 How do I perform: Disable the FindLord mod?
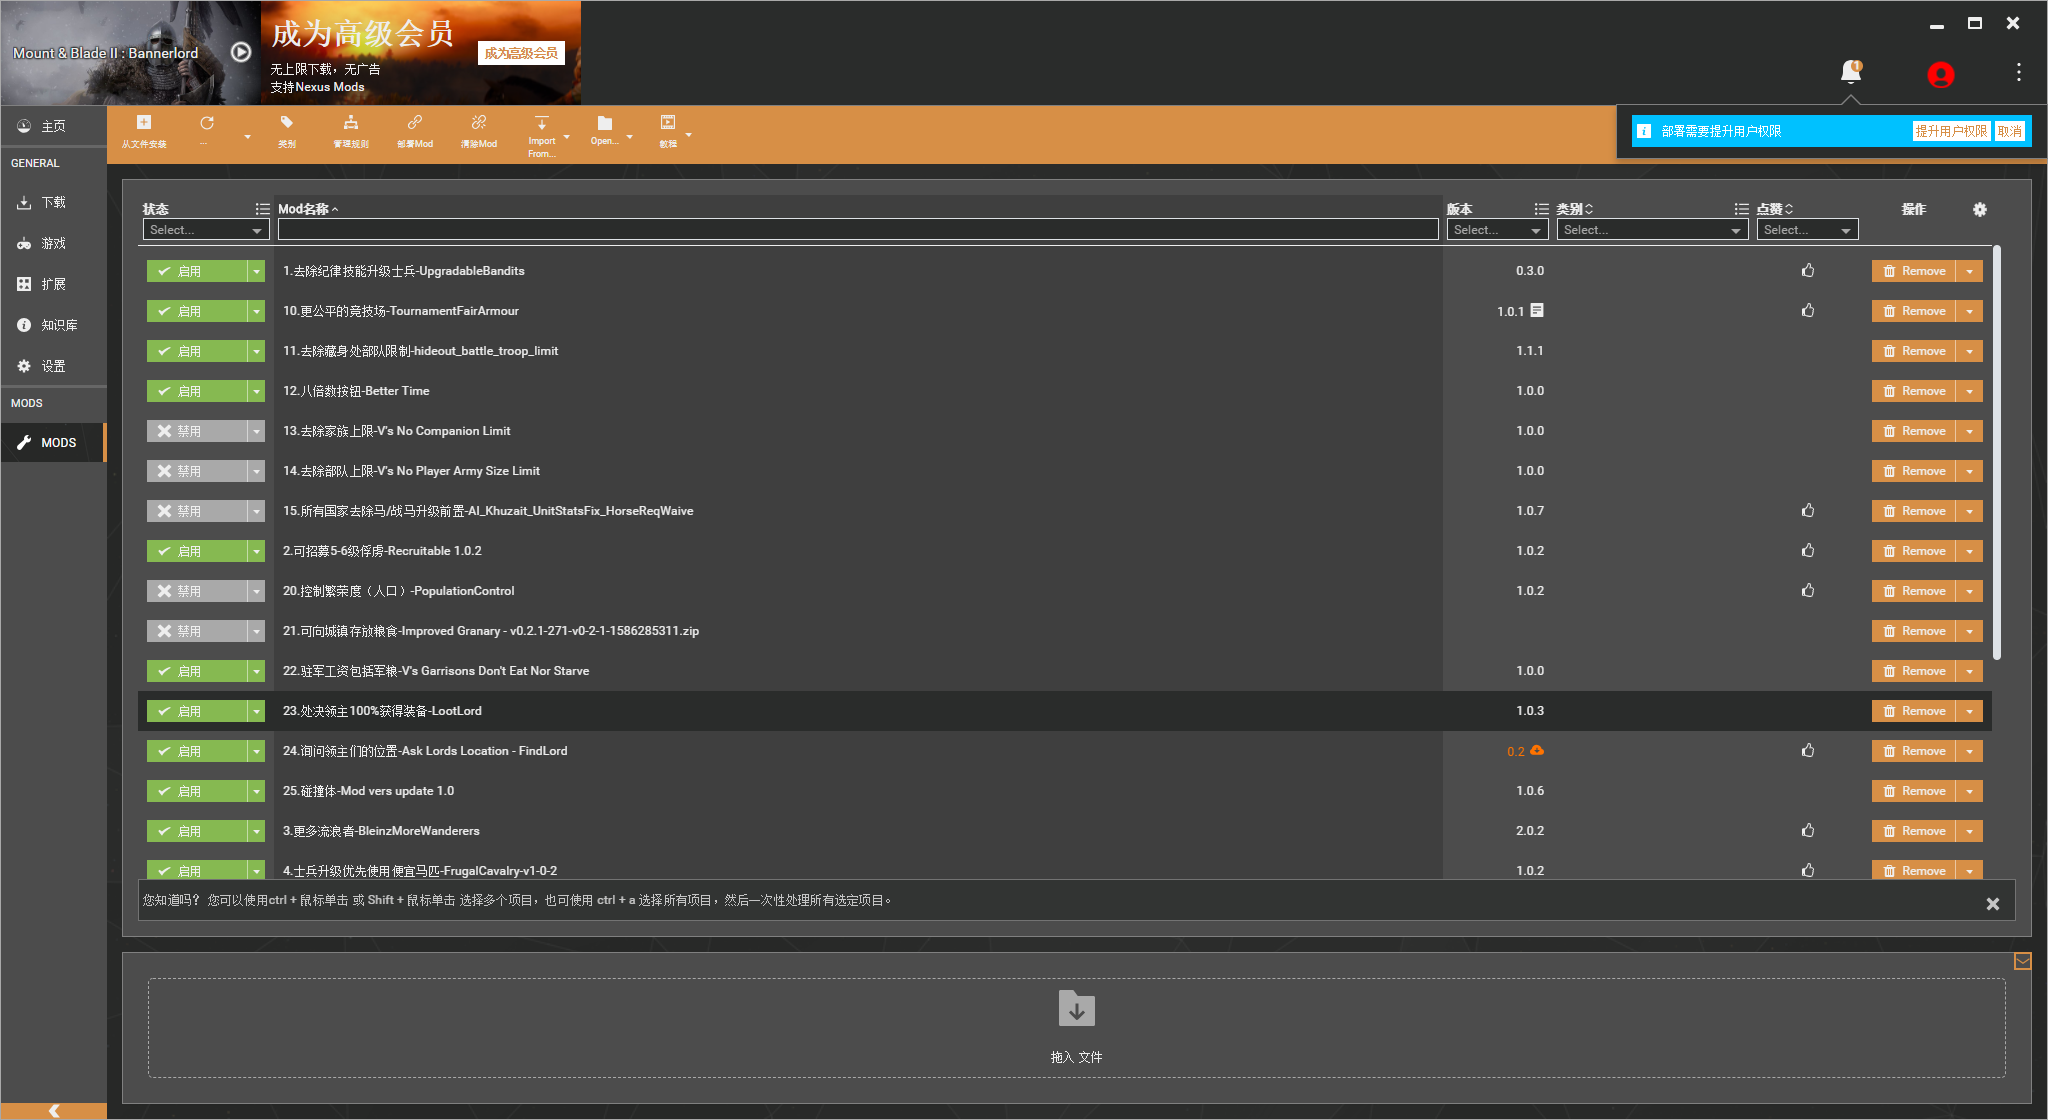point(196,751)
